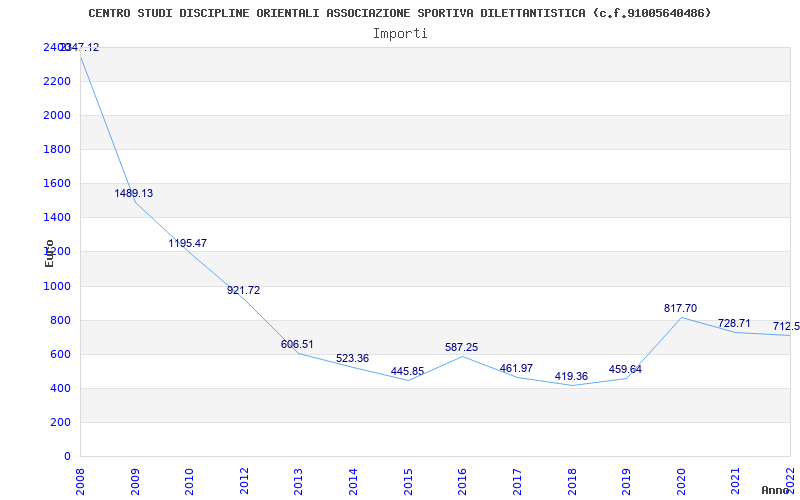The height and width of the screenshot is (500, 800).
Task: Click the data label 587.25
Action: (x=461, y=347)
